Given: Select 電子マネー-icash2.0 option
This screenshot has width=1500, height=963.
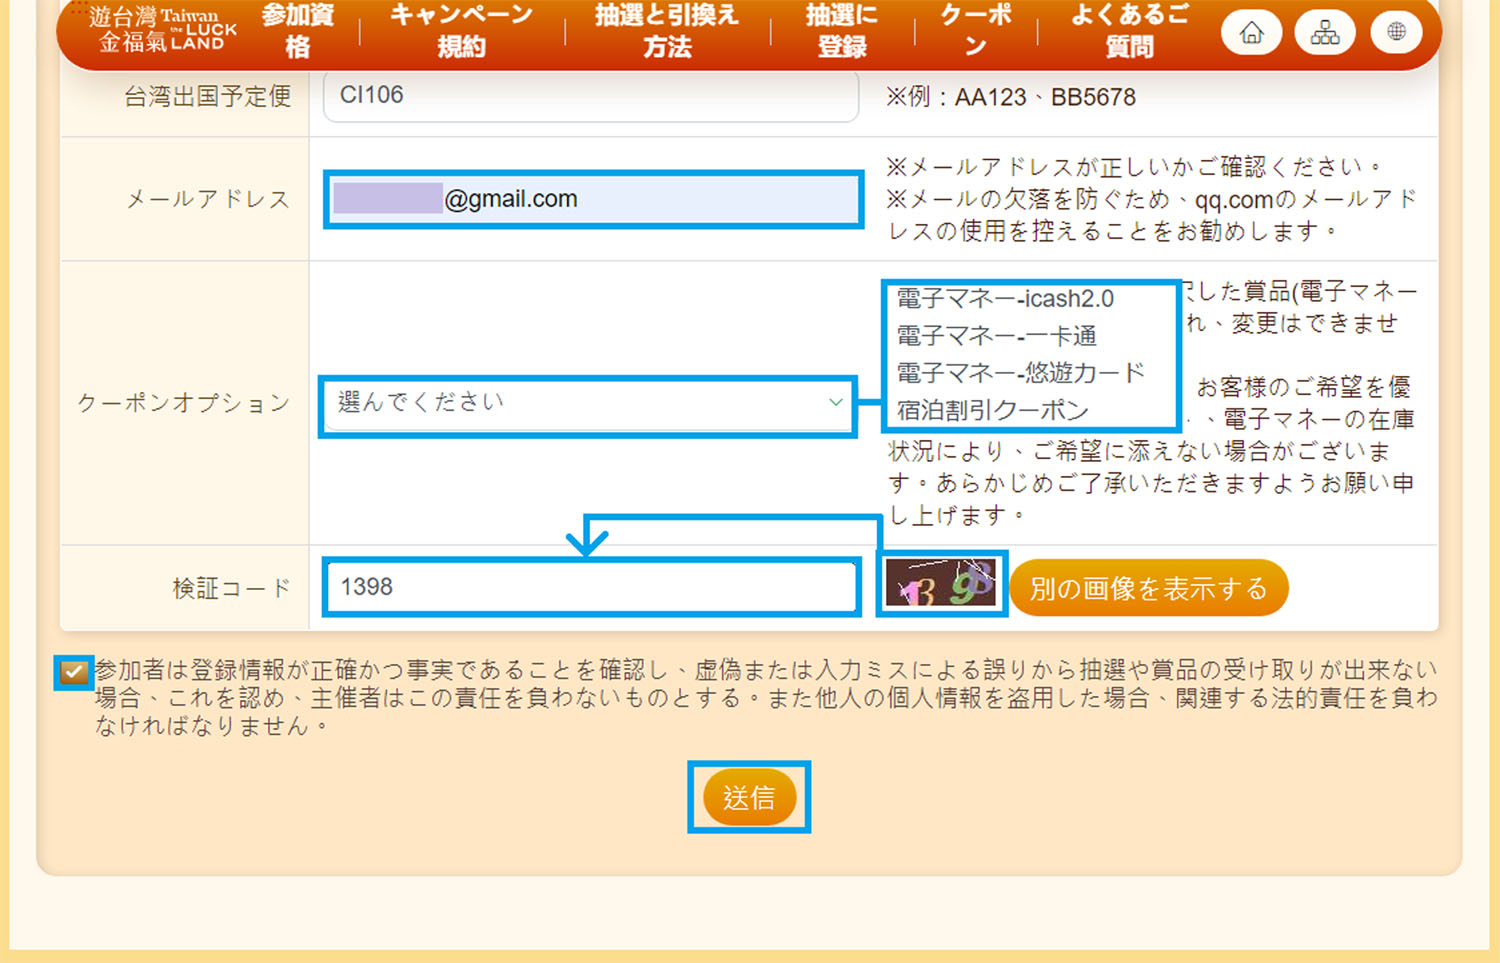Looking at the screenshot, I should [1004, 299].
